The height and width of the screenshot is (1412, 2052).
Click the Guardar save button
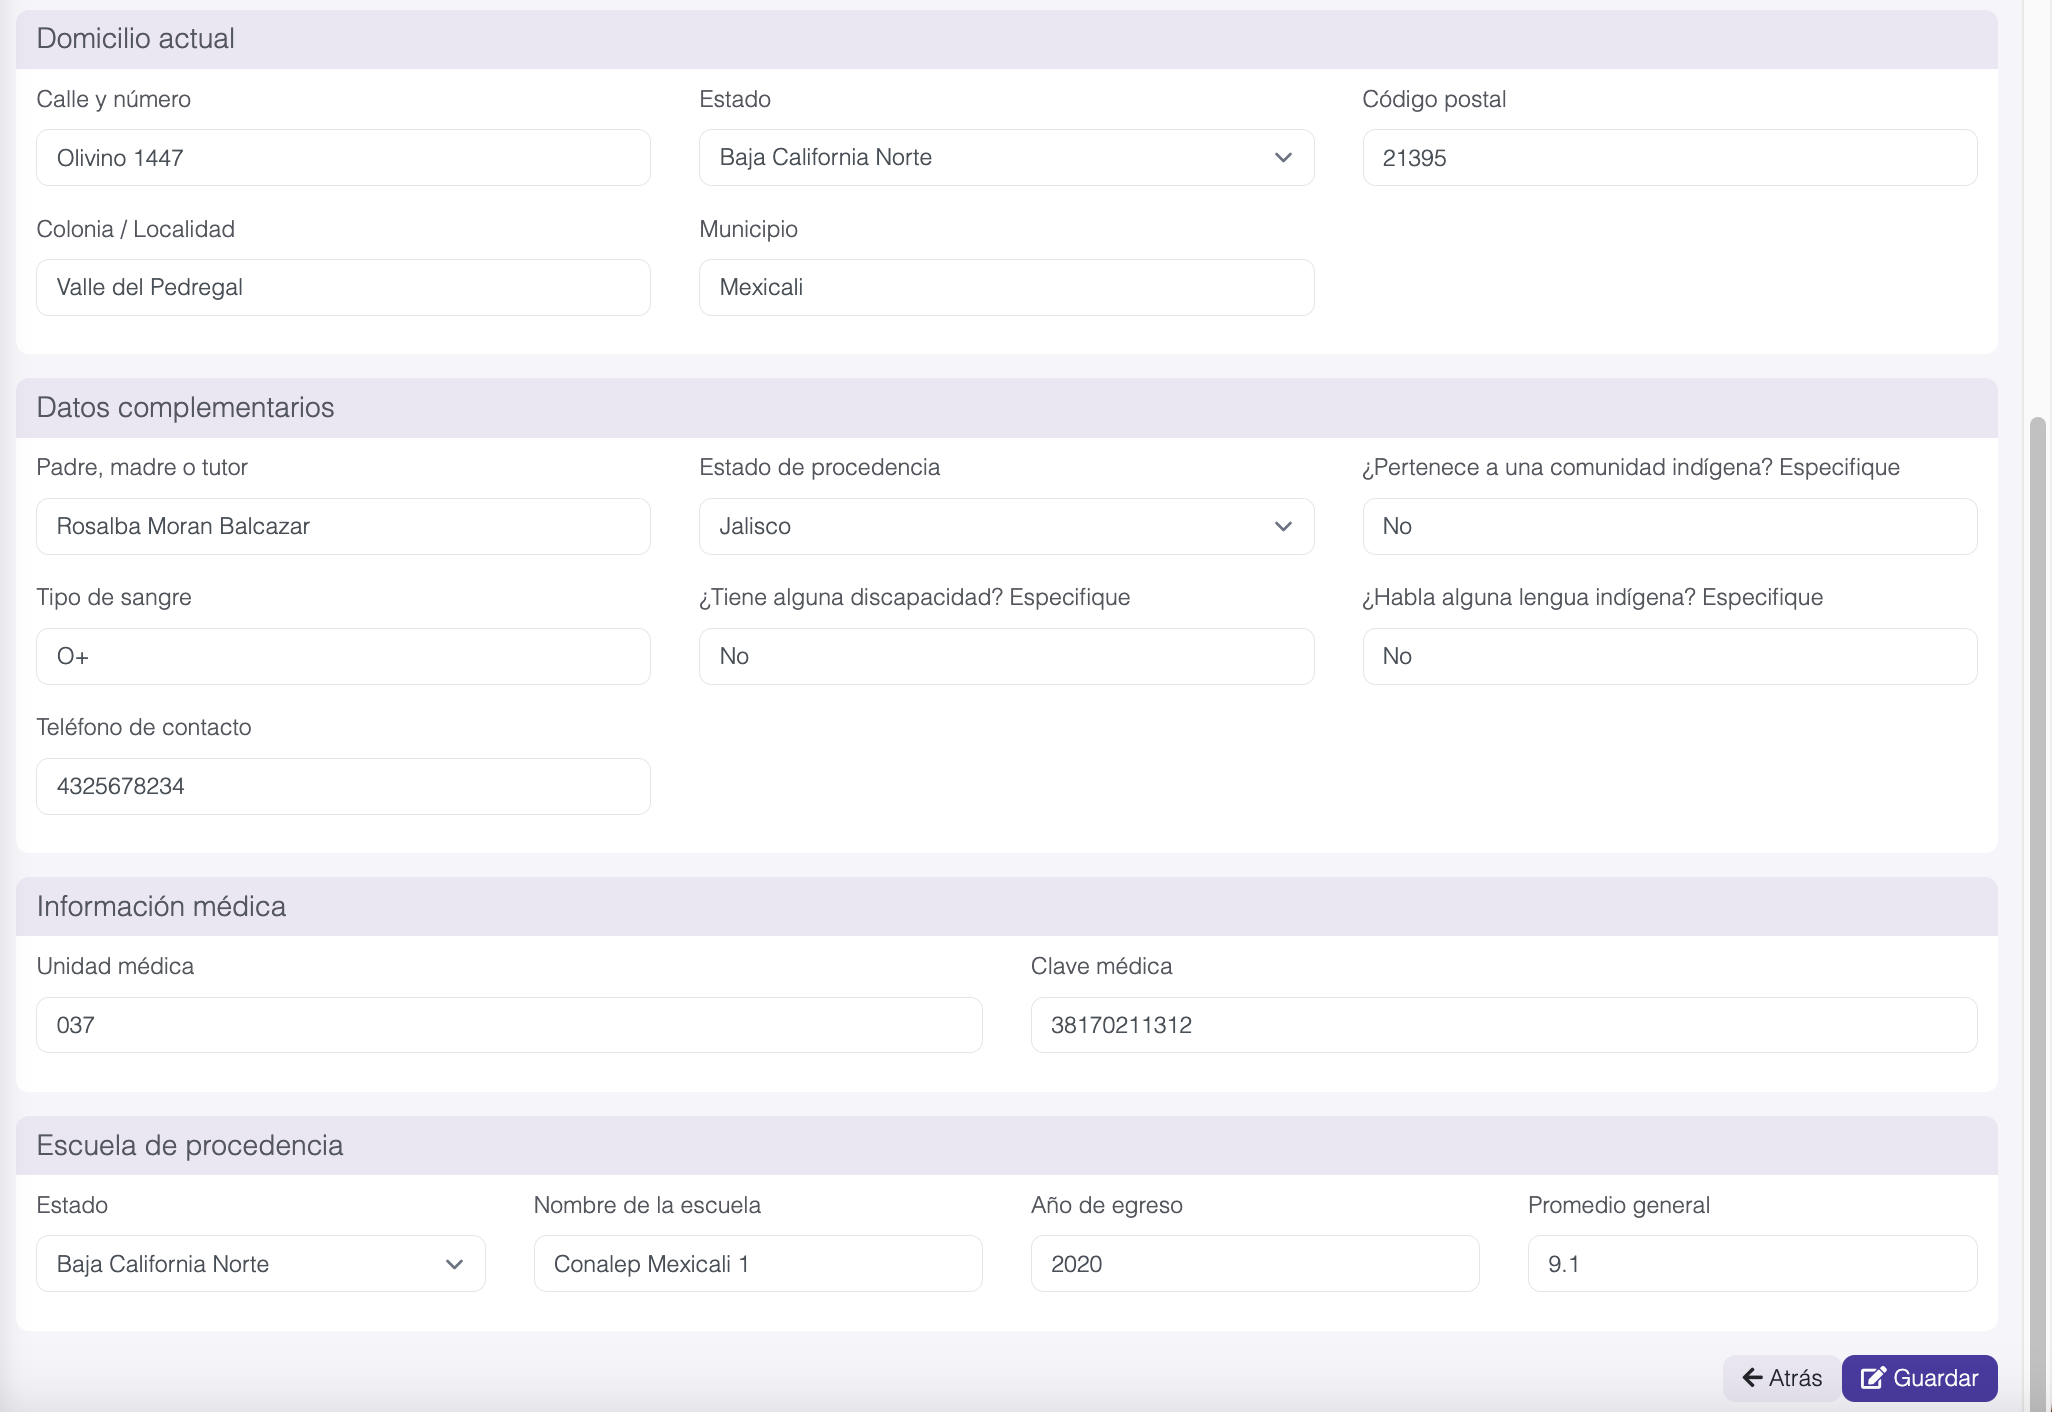[1919, 1378]
